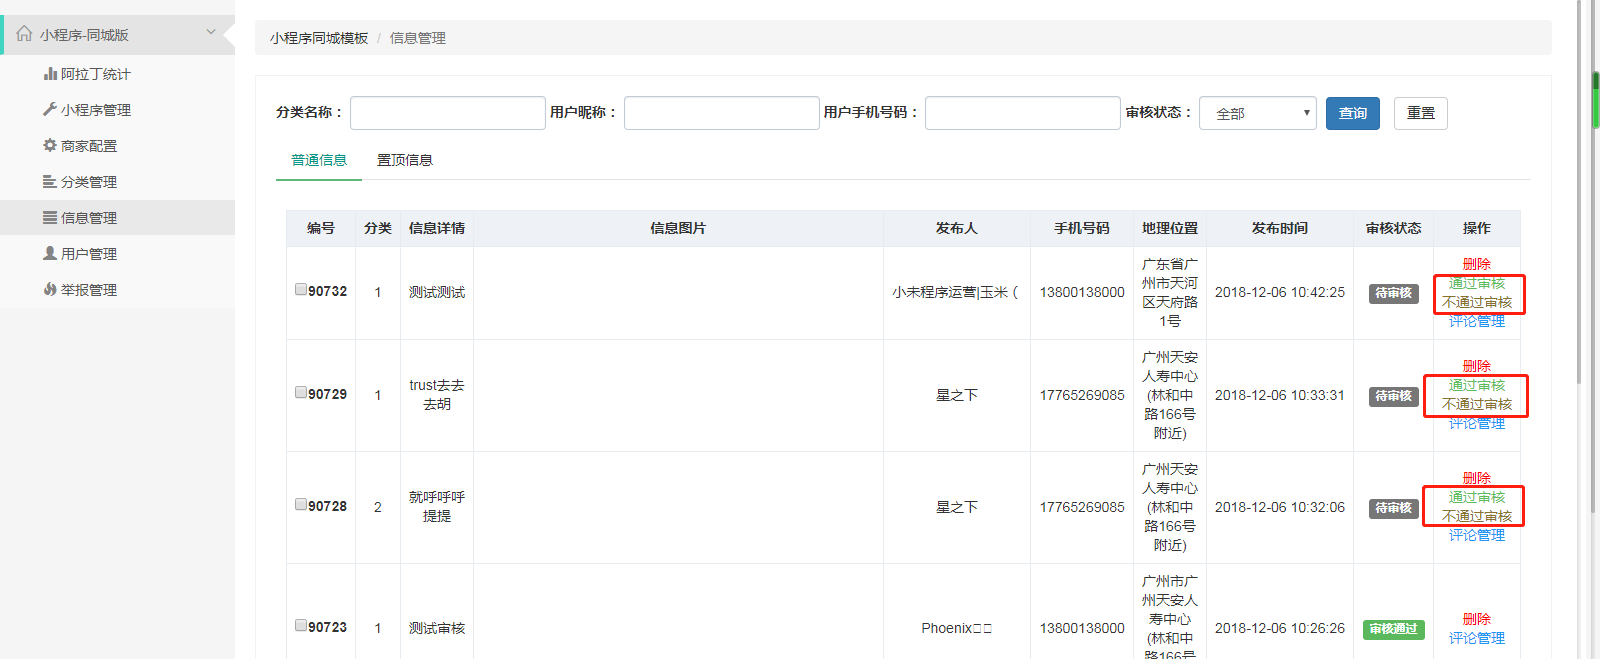Click the wrench icon for 小程序管理

tap(50, 110)
